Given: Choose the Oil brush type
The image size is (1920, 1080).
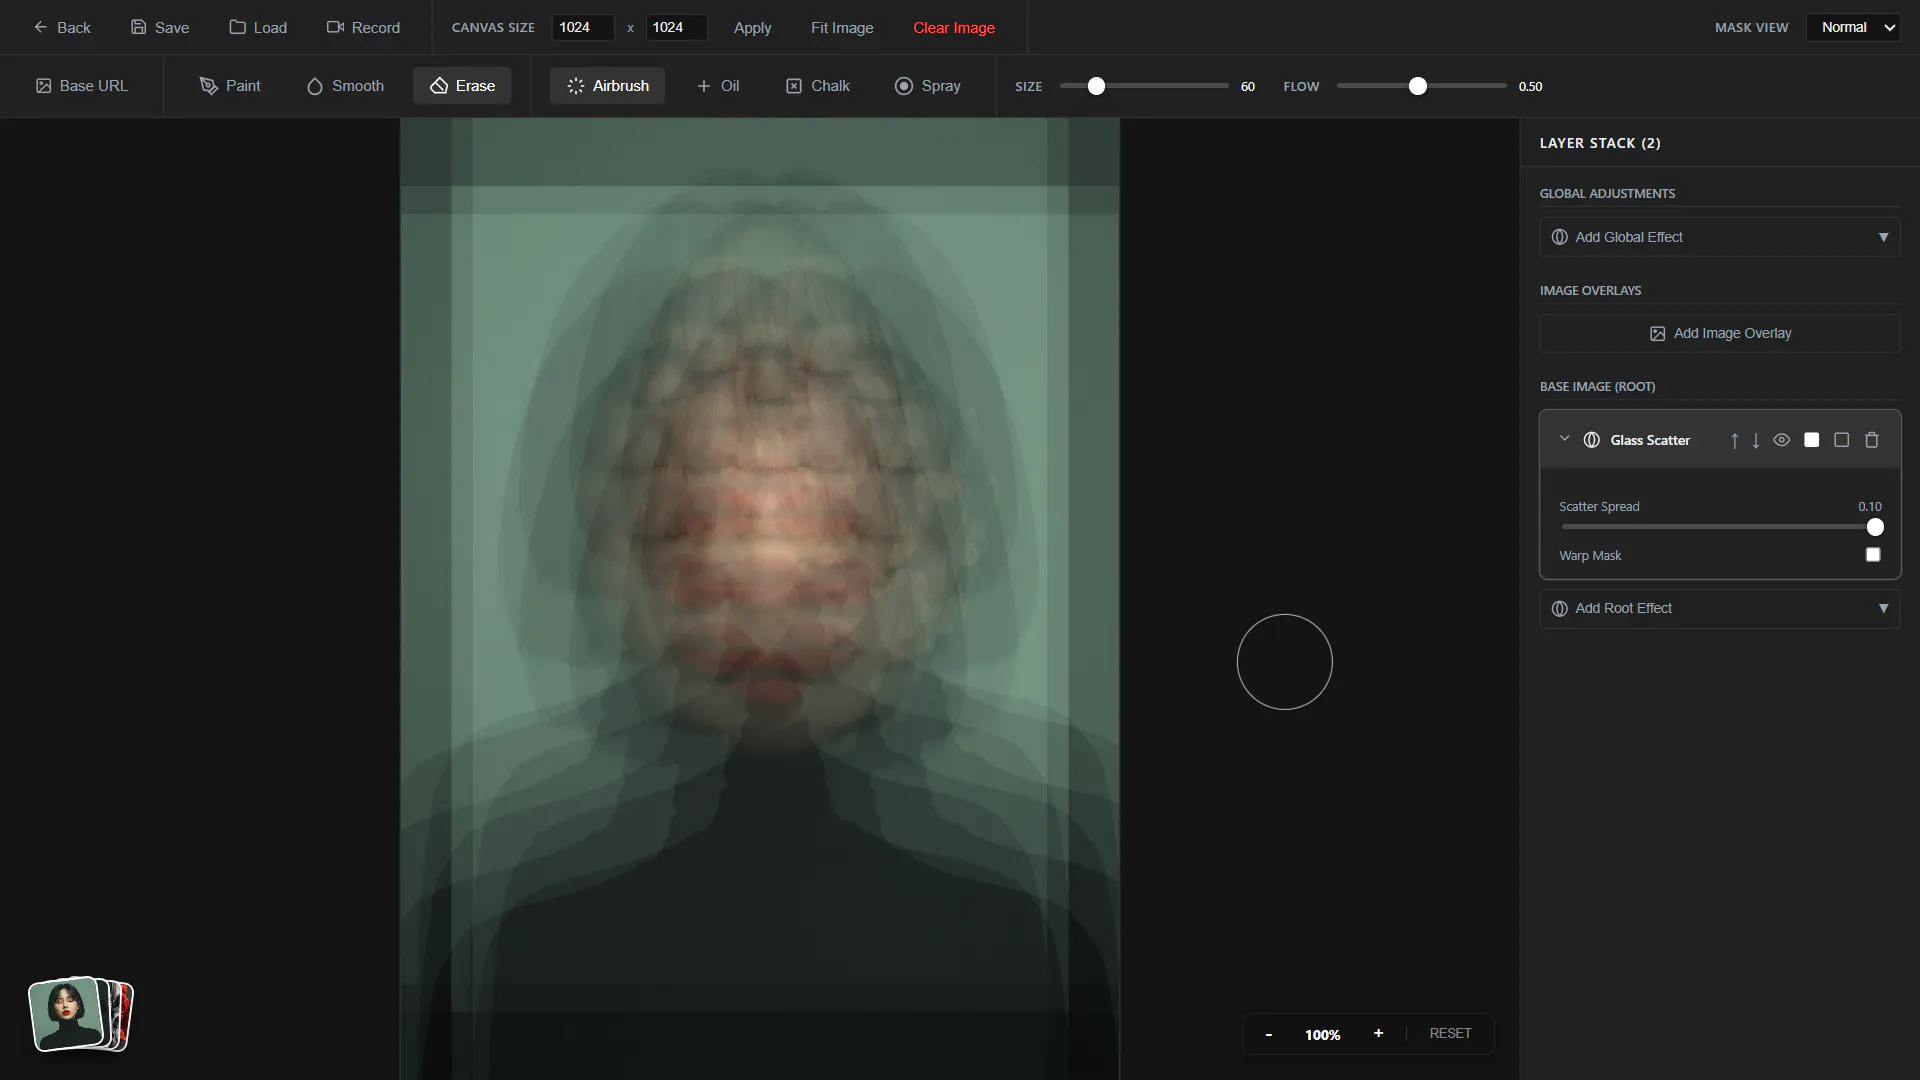Looking at the screenshot, I should pos(718,86).
